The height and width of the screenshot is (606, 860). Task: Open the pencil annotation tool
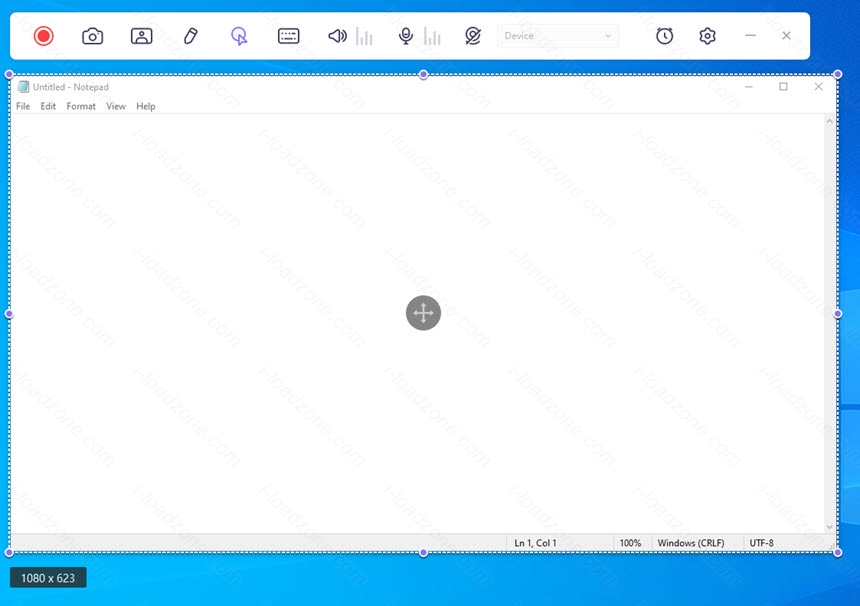click(190, 36)
